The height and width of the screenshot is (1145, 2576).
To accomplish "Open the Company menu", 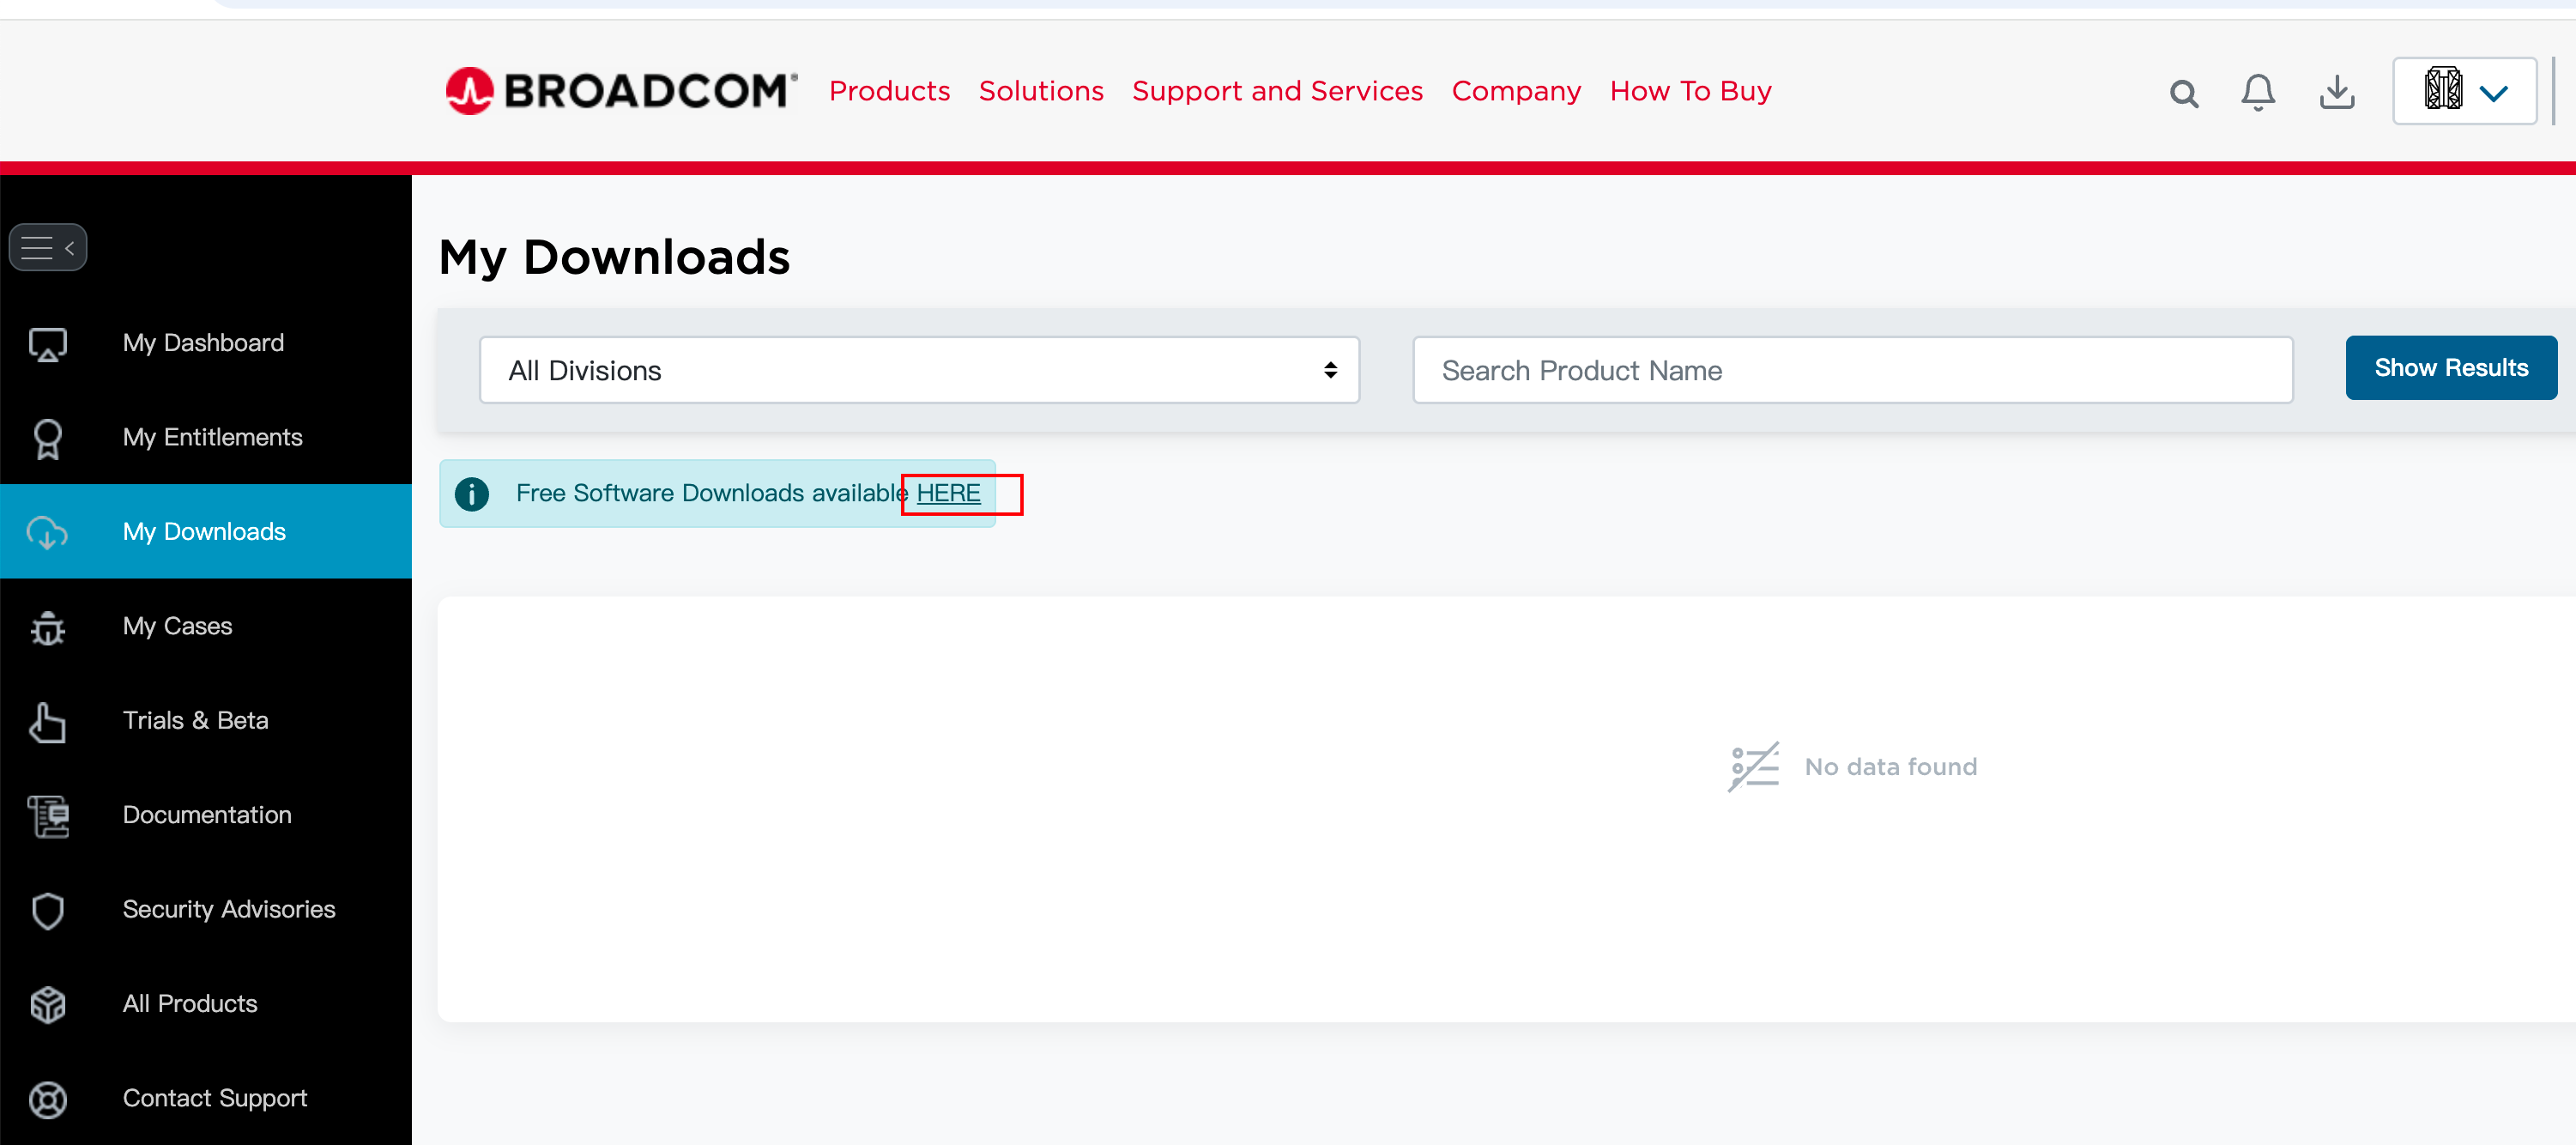I will click(x=1516, y=91).
